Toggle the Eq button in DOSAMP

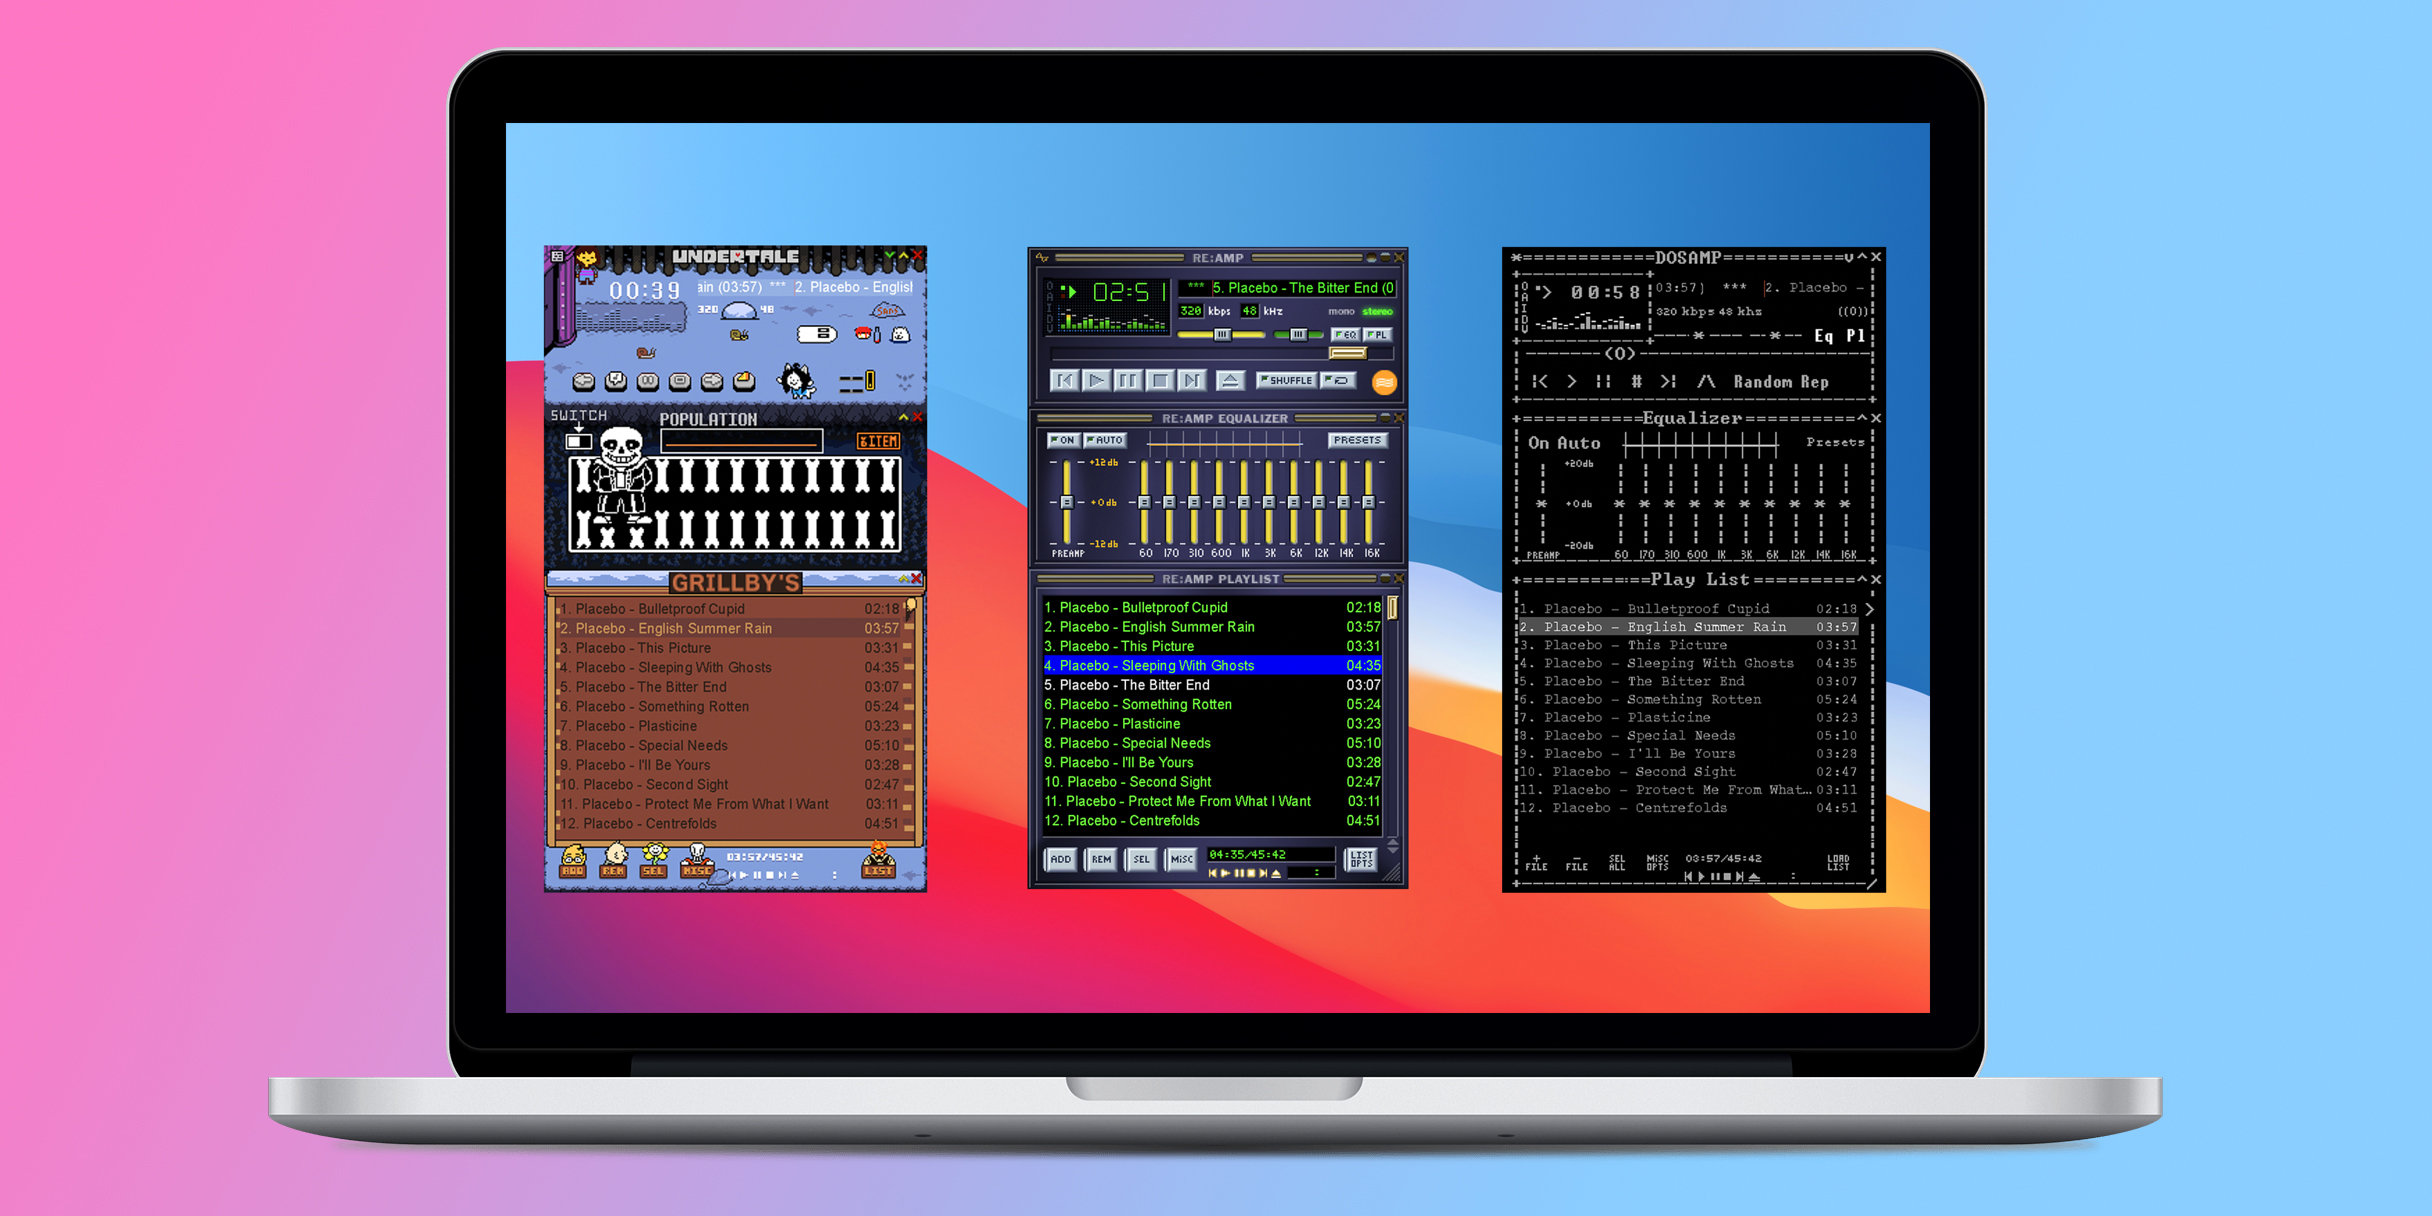click(1824, 336)
